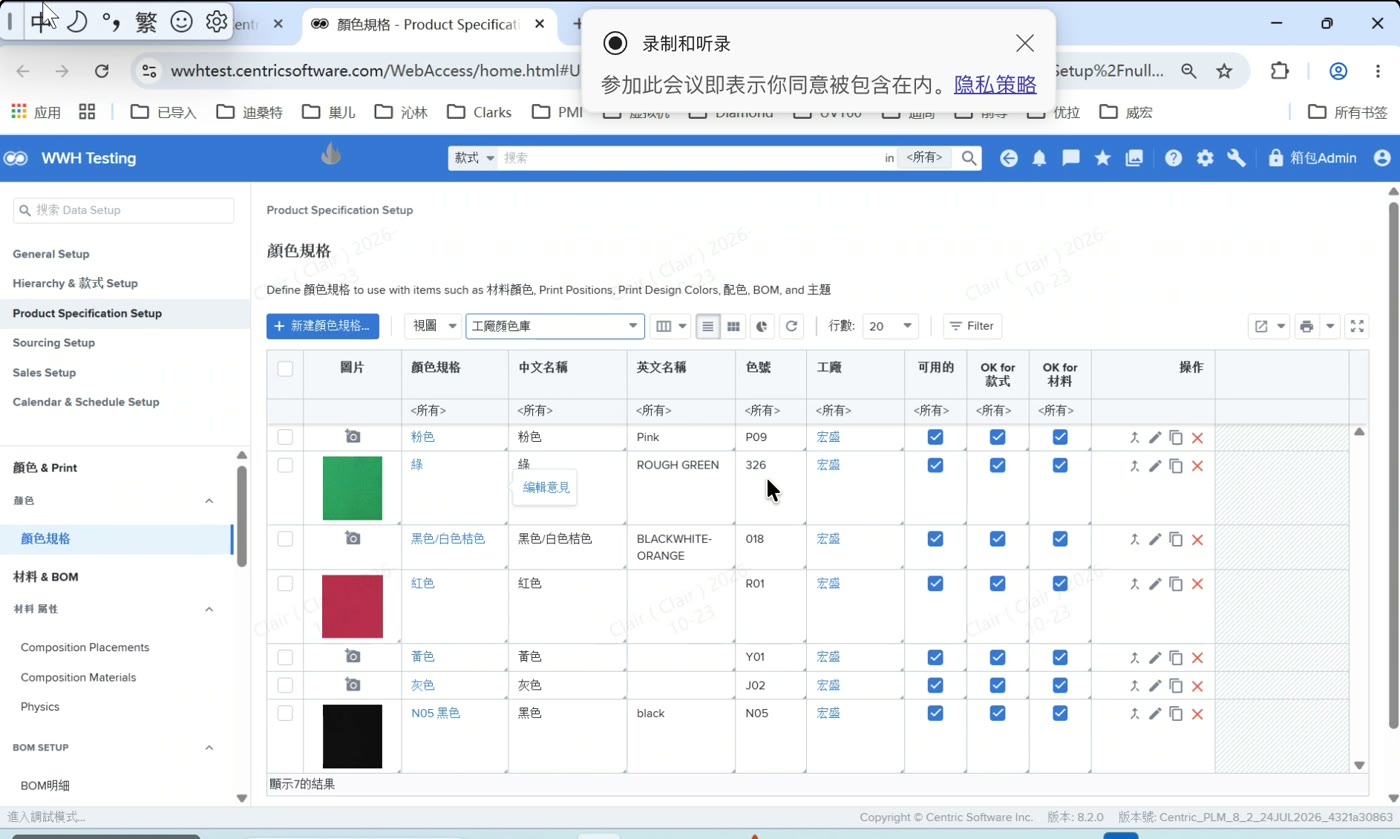Select the N05 黑色 row checkbox
This screenshot has width=1400, height=839.
[x=285, y=713]
